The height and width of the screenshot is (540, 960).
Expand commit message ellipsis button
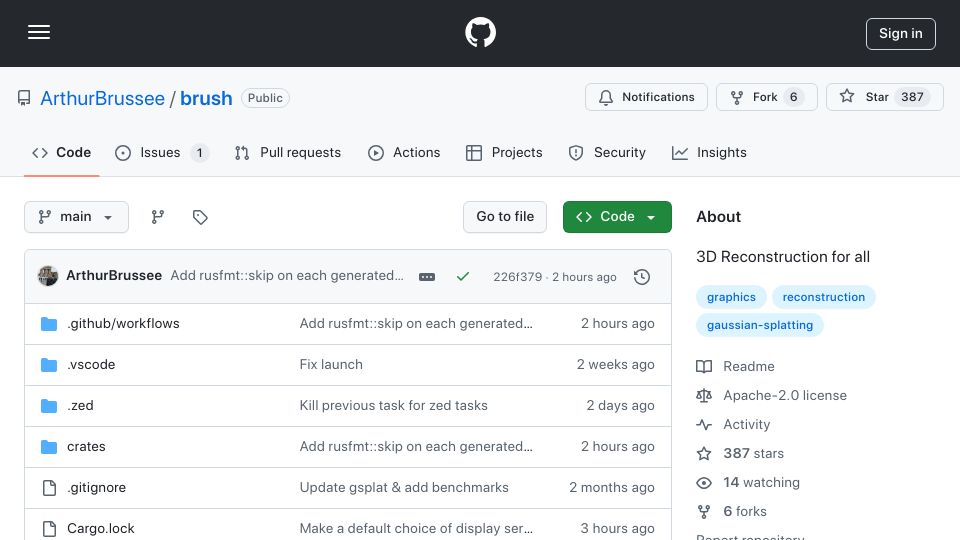click(x=427, y=277)
